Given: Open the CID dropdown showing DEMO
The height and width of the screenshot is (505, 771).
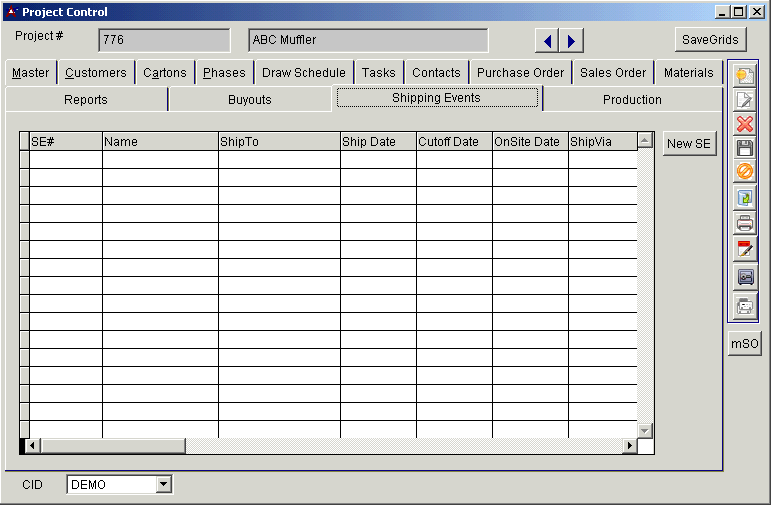Looking at the screenshot, I should point(164,485).
